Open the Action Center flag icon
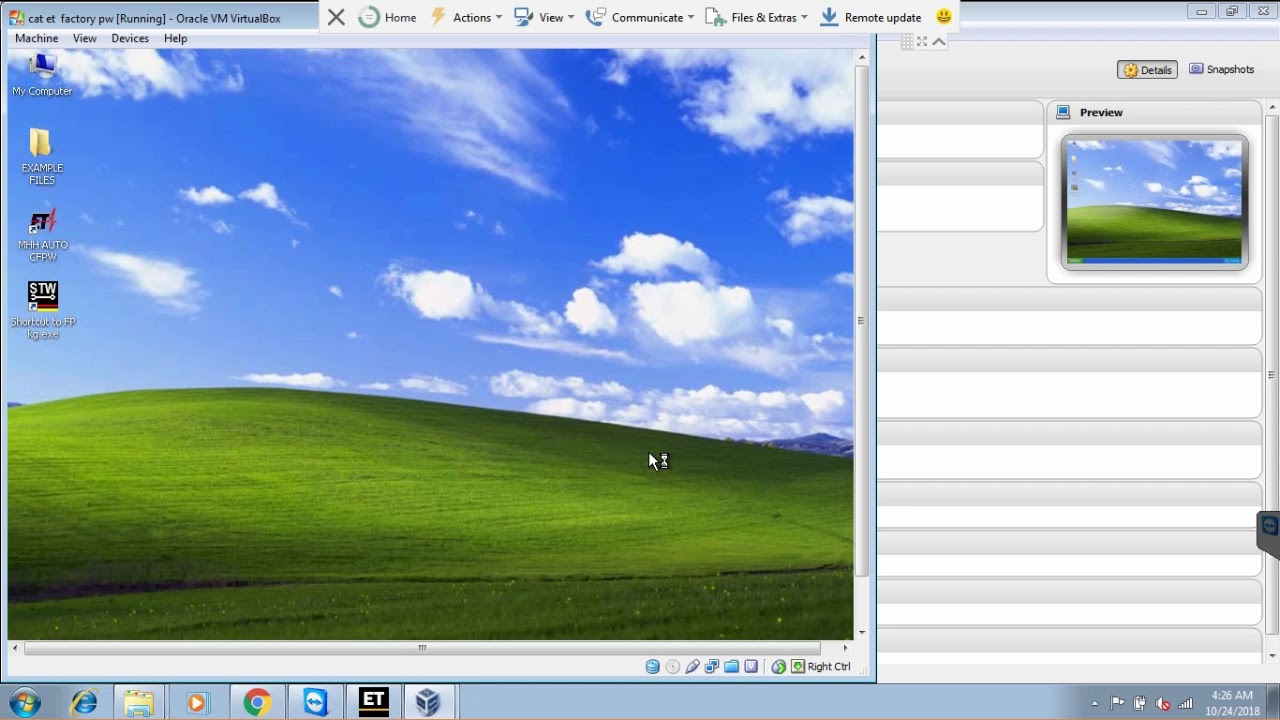Viewport: 1280px width, 720px height. [x=1118, y=703]
